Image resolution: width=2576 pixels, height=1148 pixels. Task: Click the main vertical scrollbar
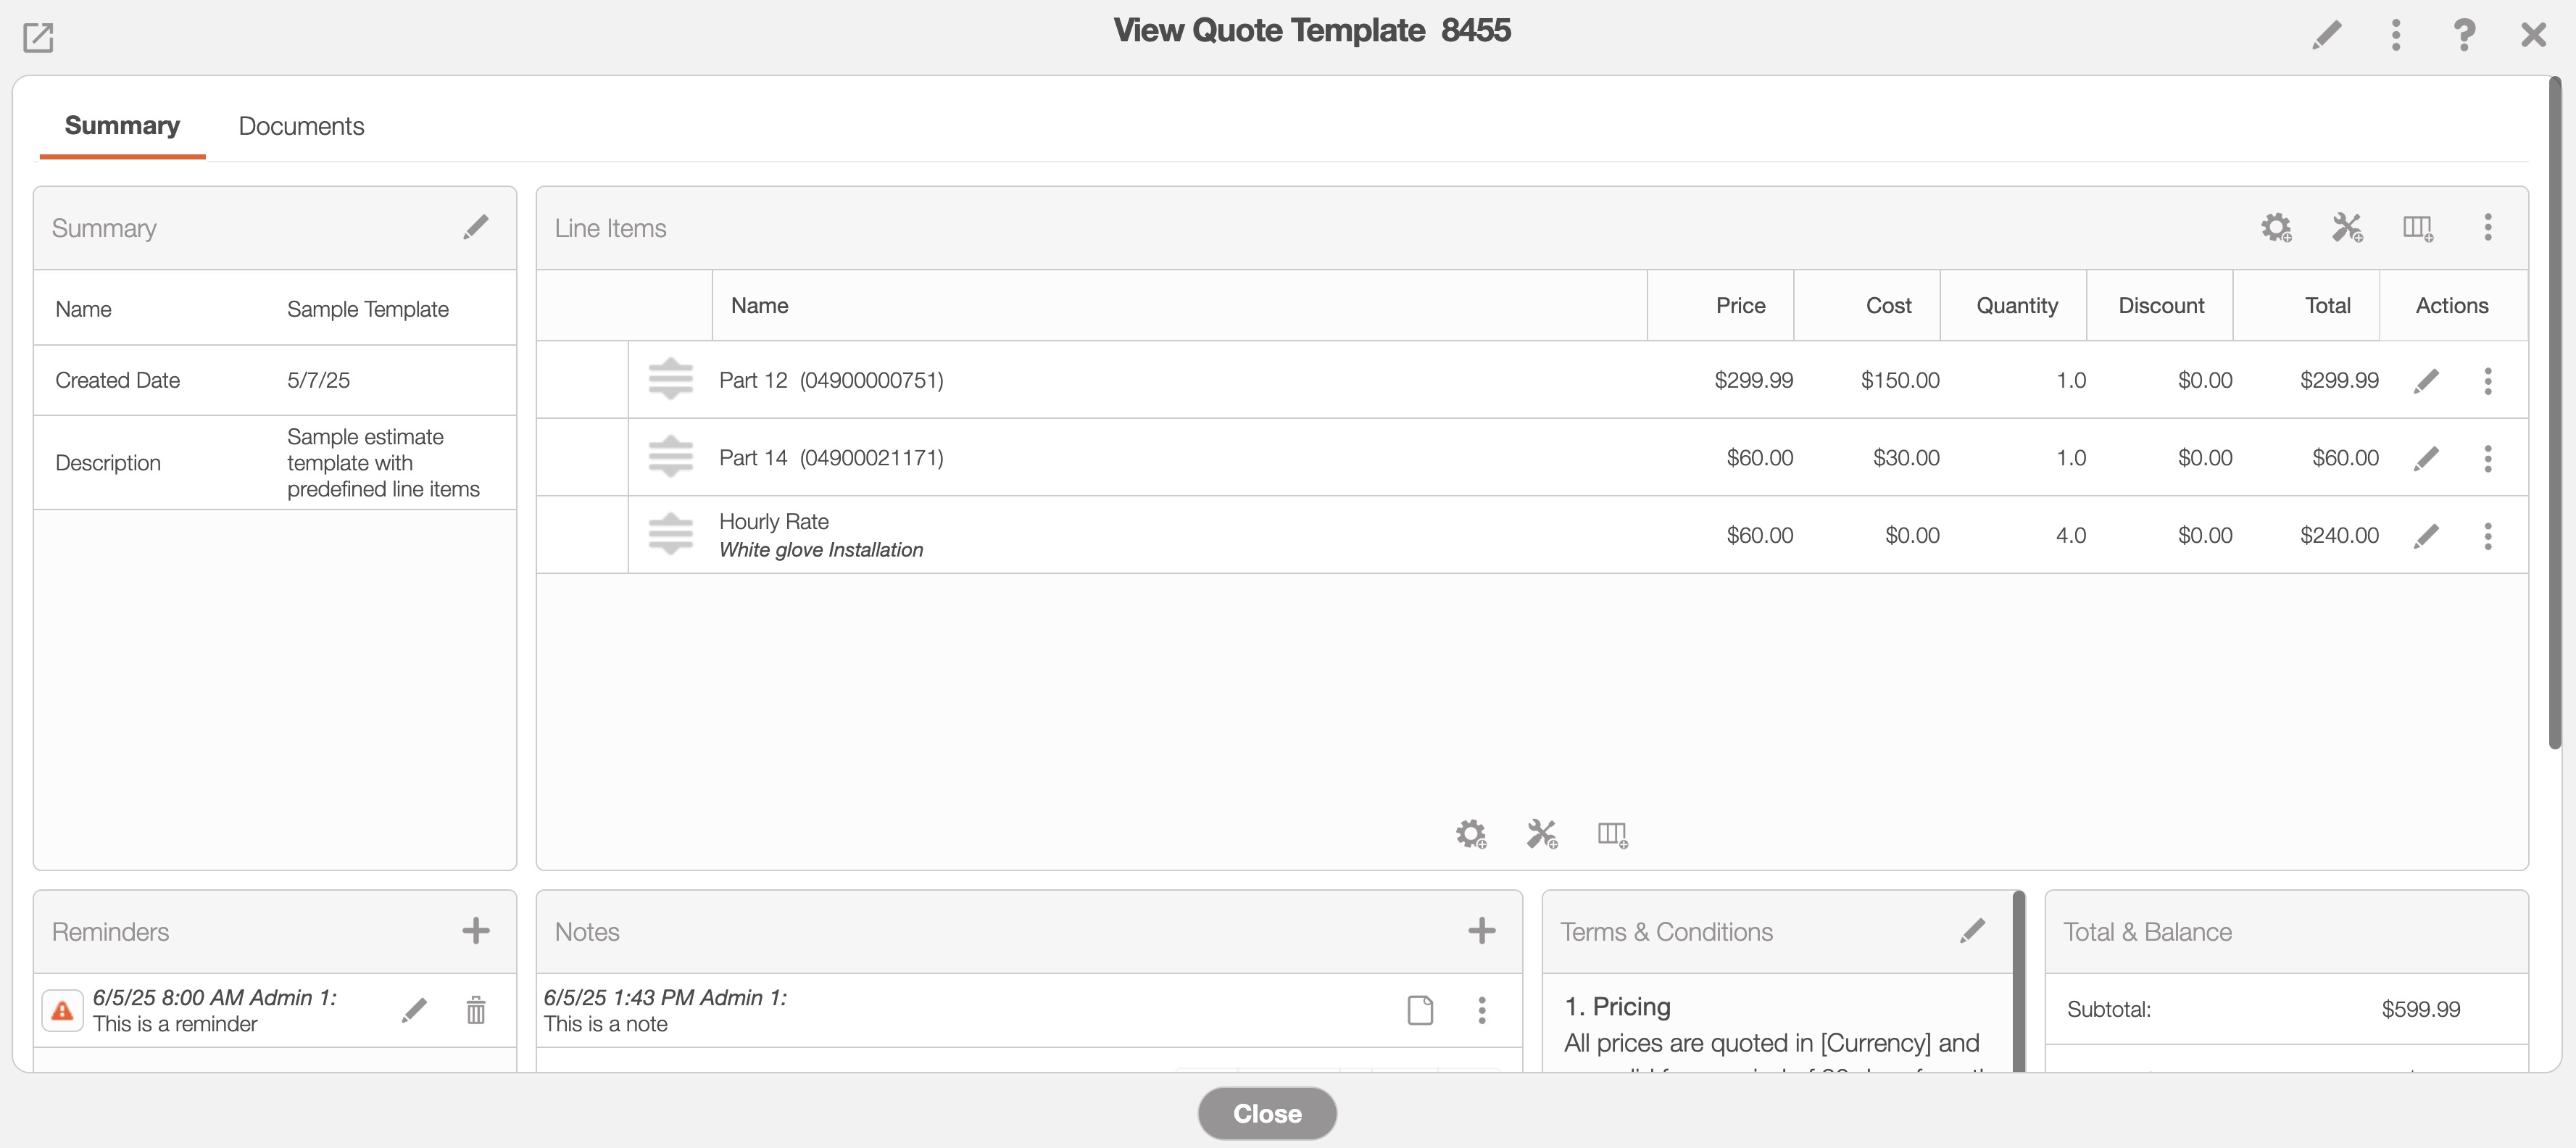point(2555,412)
